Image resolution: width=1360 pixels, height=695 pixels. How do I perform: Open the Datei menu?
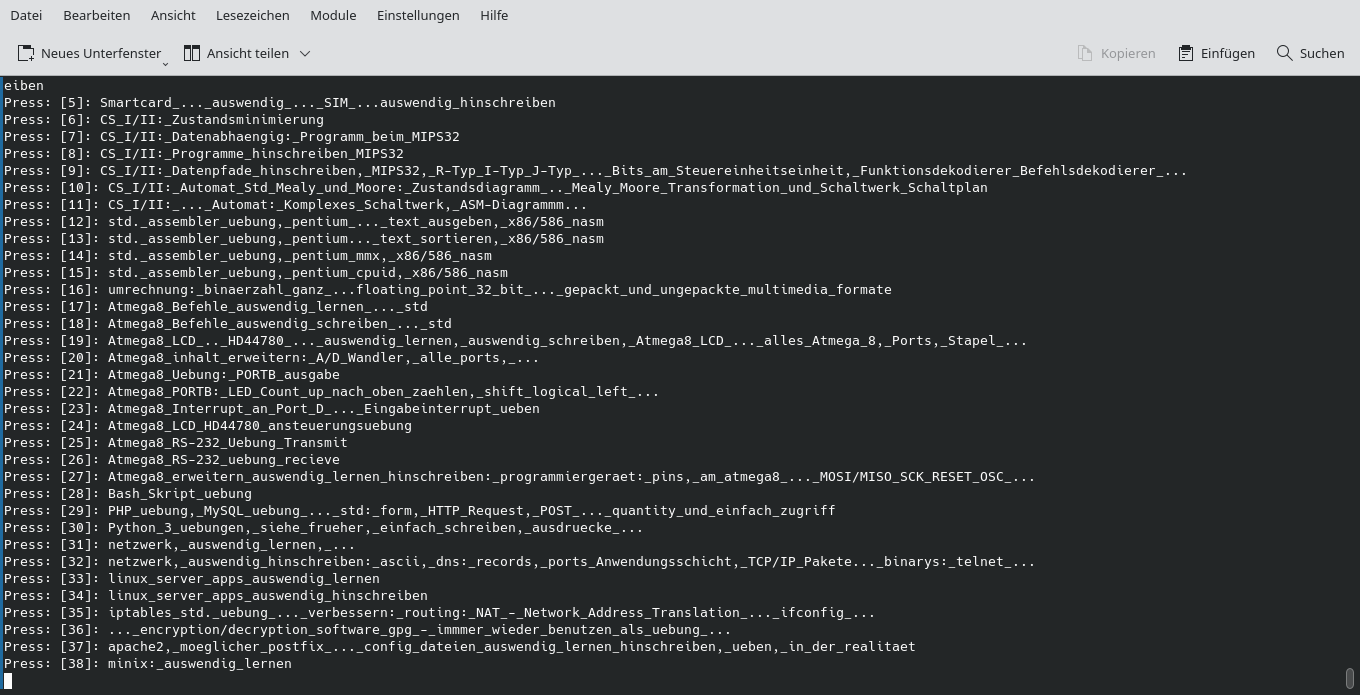(x=25, y=15)
